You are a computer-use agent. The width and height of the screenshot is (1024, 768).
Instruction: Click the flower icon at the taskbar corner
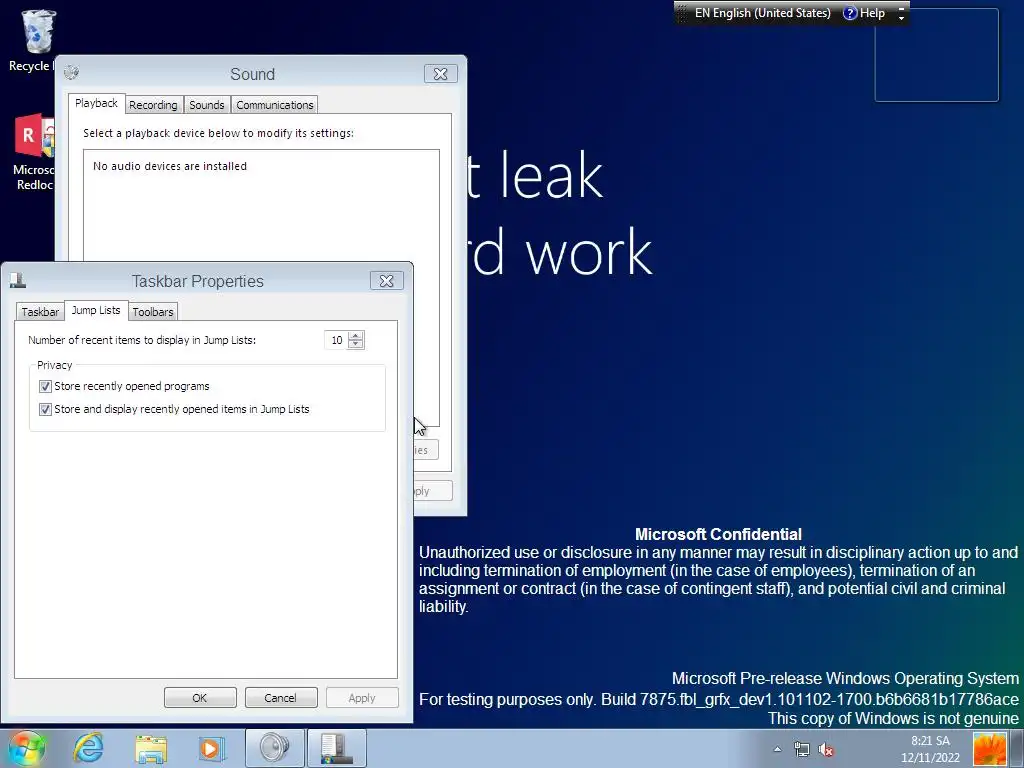point(990,748)
